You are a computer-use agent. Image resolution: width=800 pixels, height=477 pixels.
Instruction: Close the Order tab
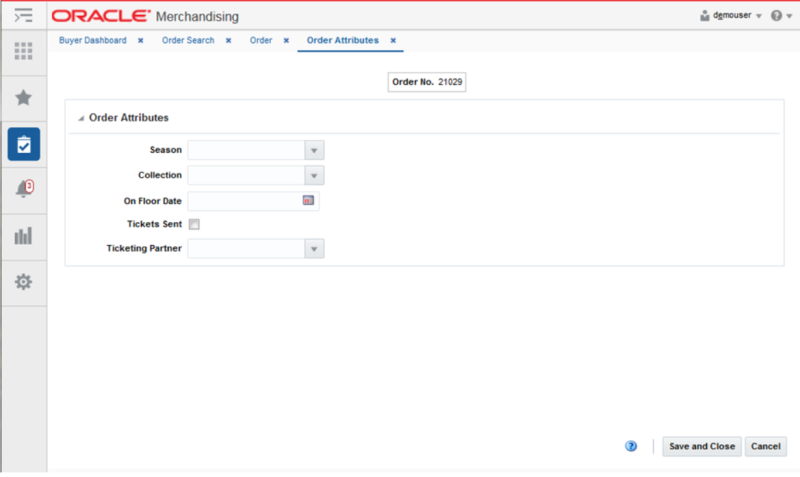point(286,40)
